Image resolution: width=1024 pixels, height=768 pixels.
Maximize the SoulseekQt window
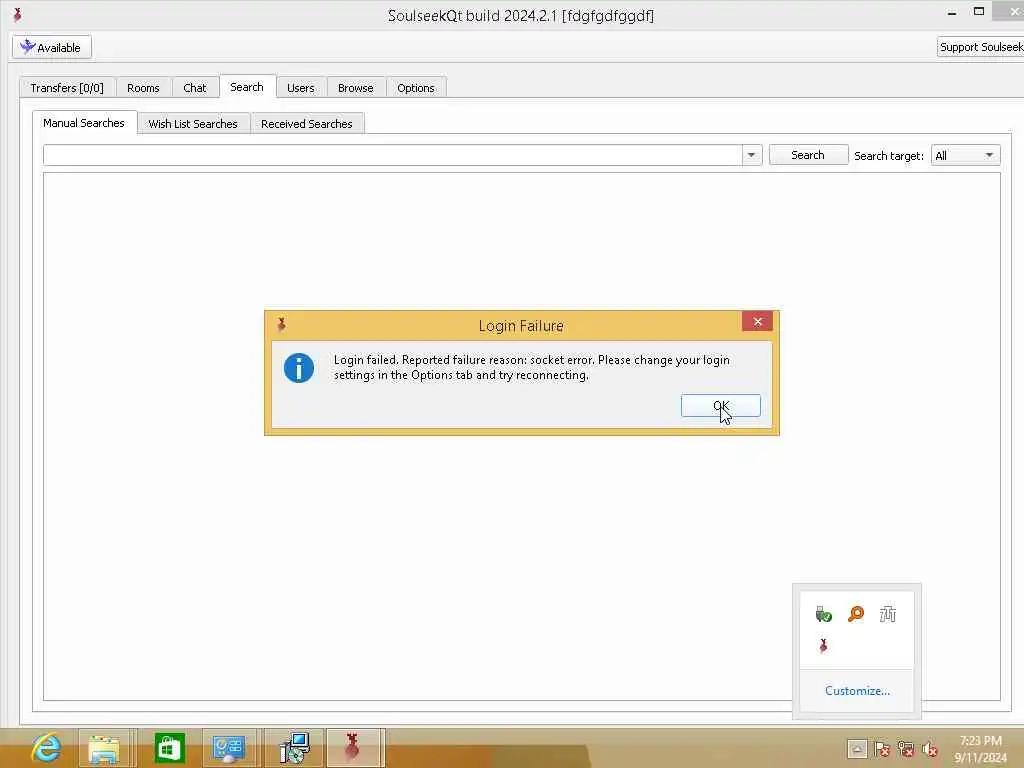979,11
